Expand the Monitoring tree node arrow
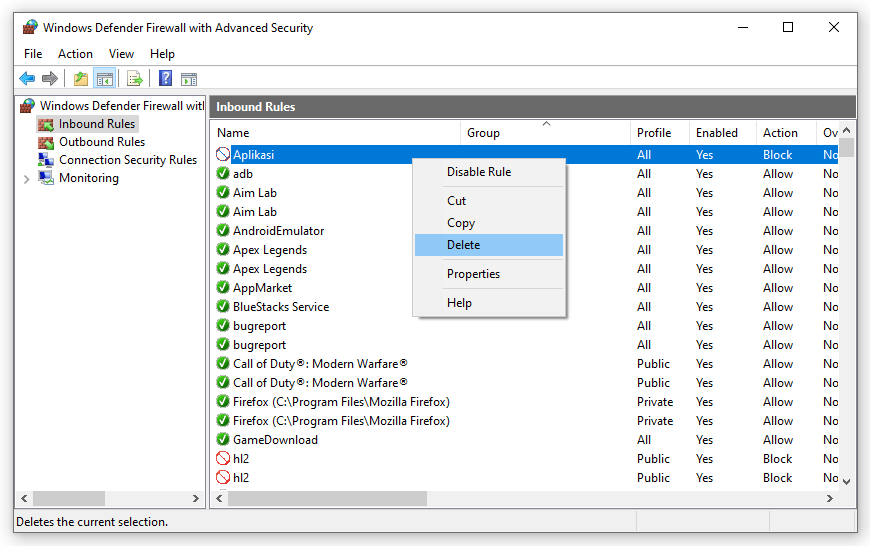The height and width of the screenshot is (546, 870). pyautogui.click(x=26, y=179)
